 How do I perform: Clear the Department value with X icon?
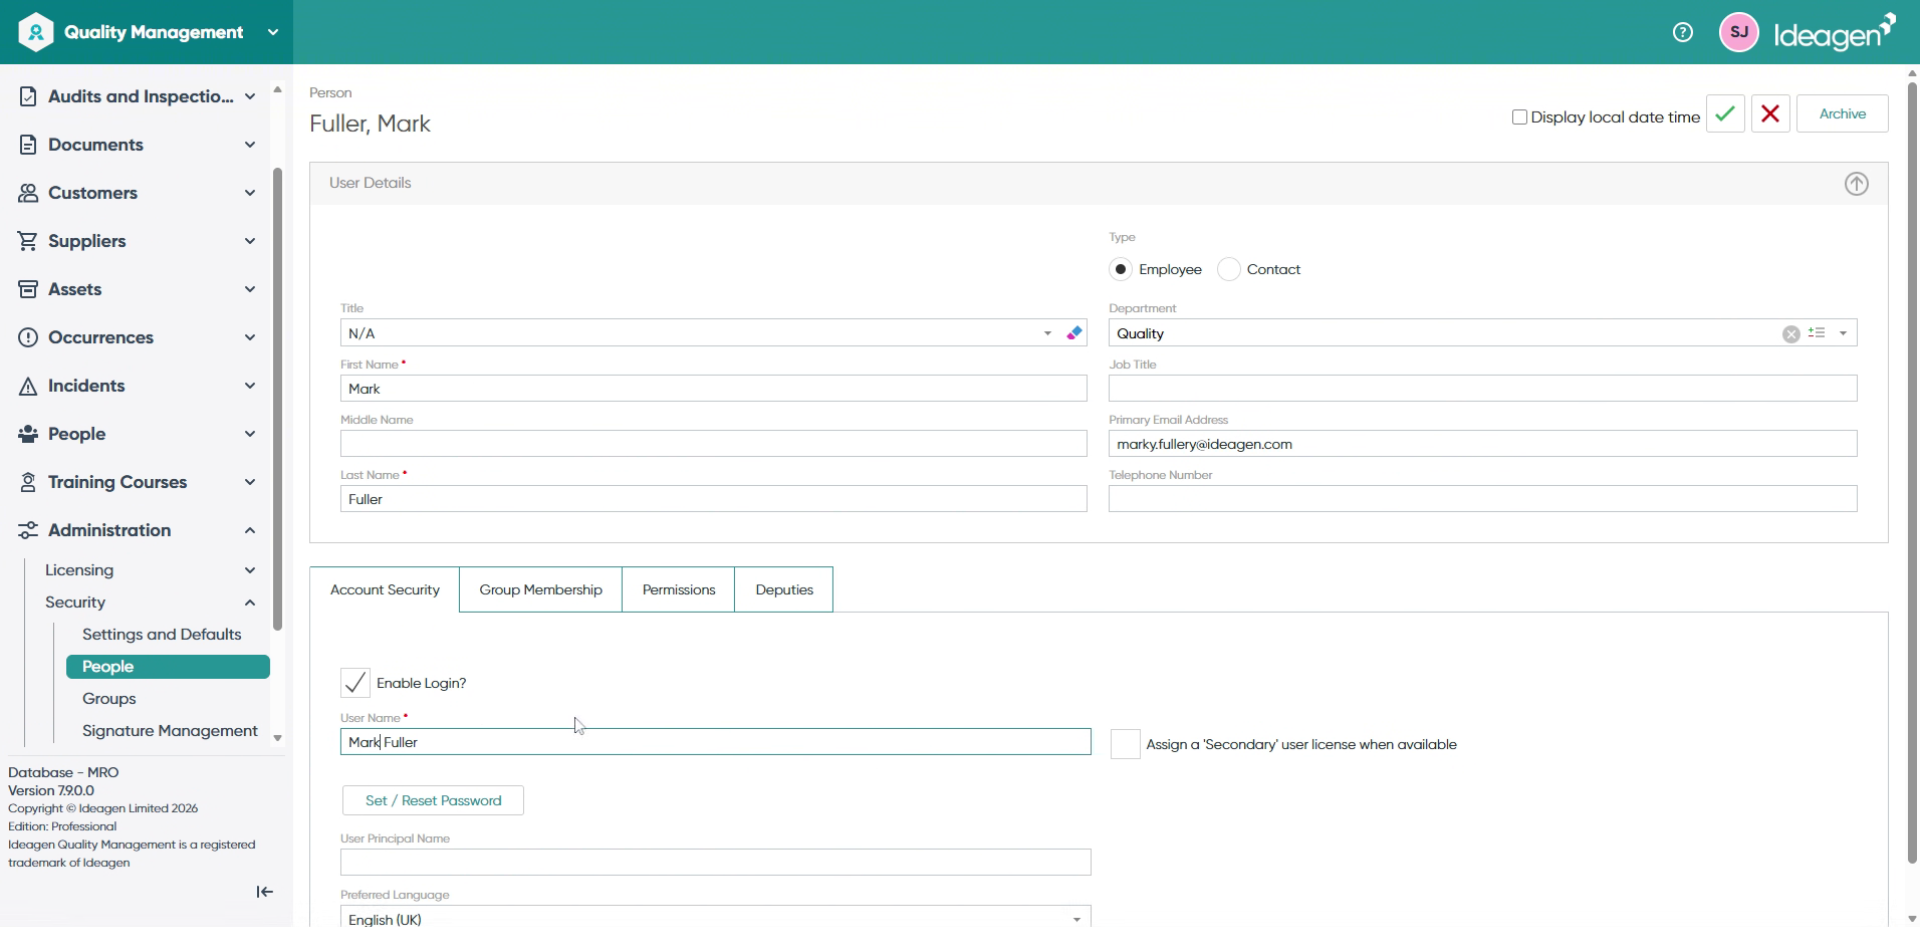1791,334
